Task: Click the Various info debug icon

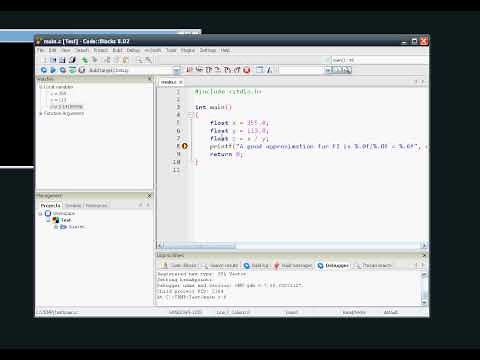Action: 269,70
